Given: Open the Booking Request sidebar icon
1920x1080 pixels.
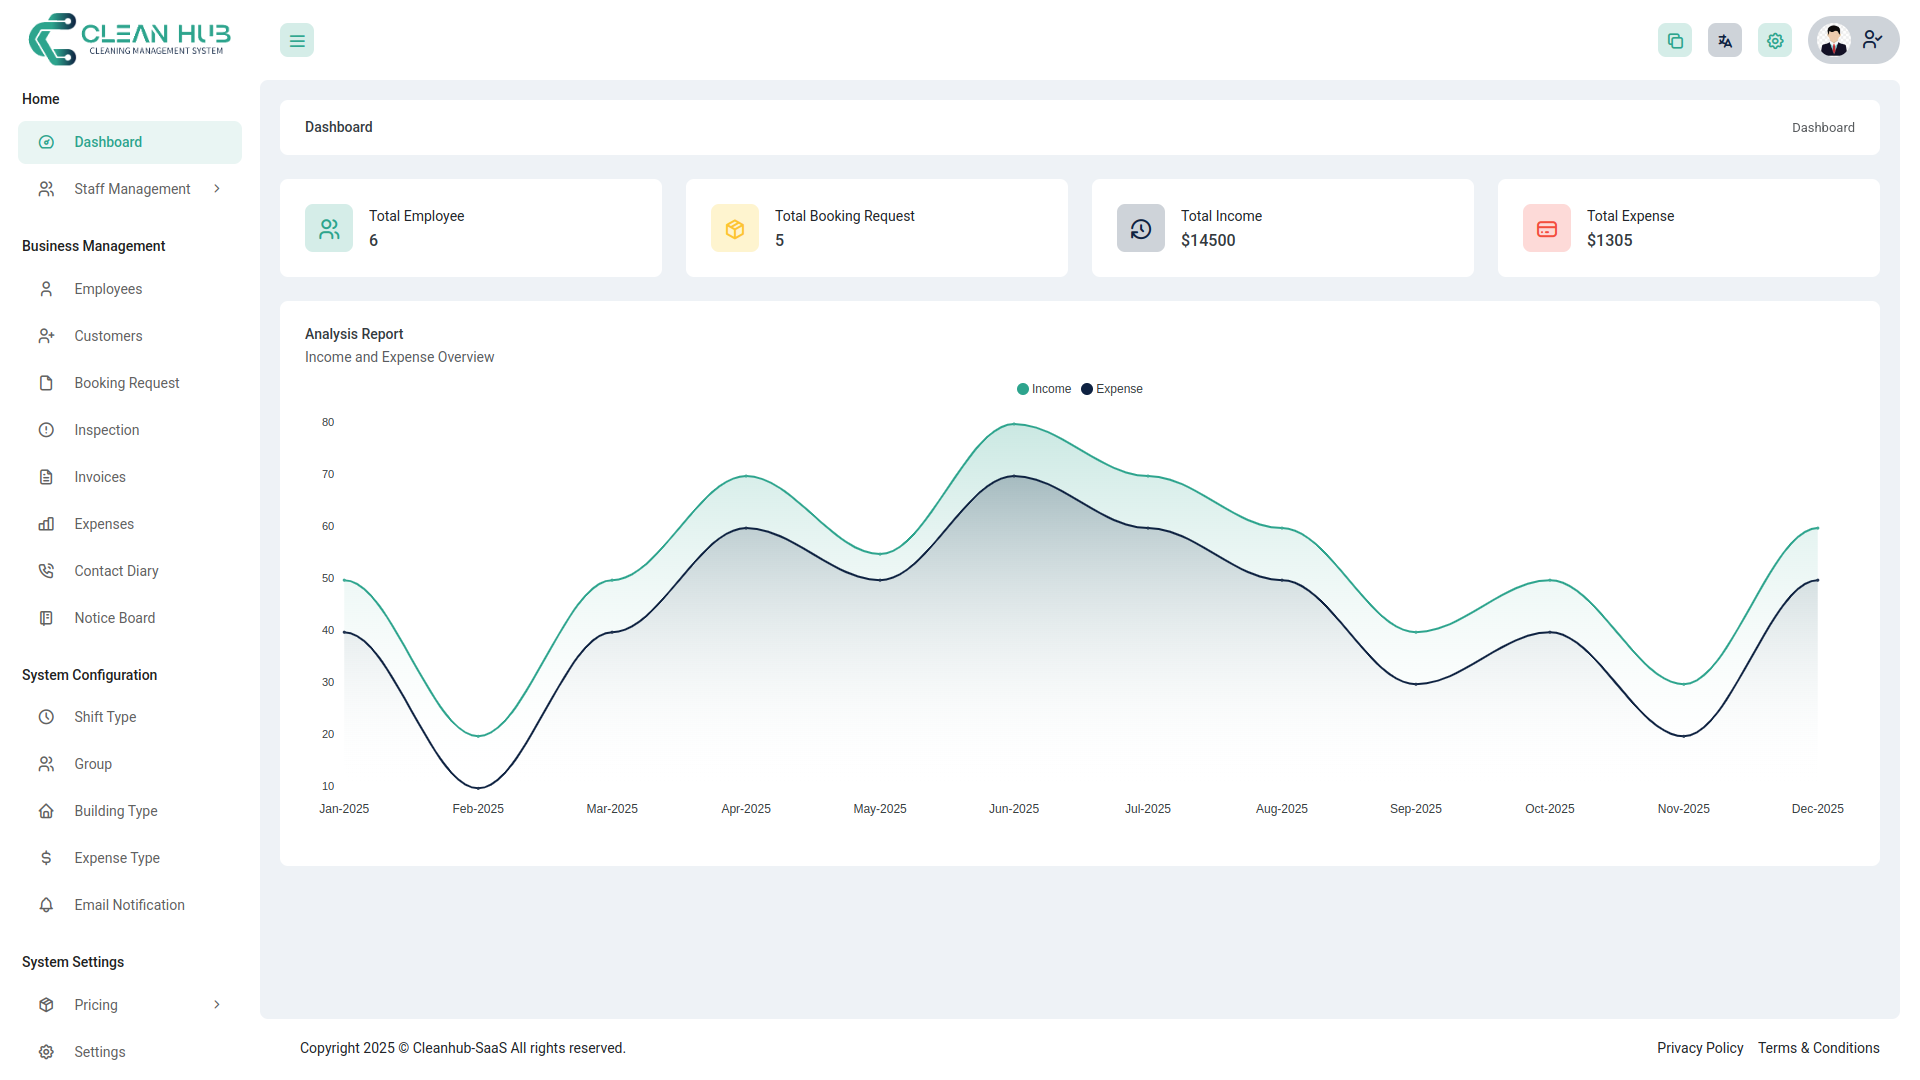Looking at the screenshot, I should [x=46, y=383].
